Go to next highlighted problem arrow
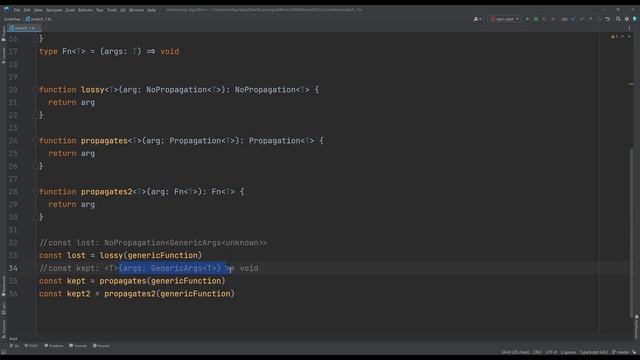Screen dimensions: 640x360 pos(629,37)
